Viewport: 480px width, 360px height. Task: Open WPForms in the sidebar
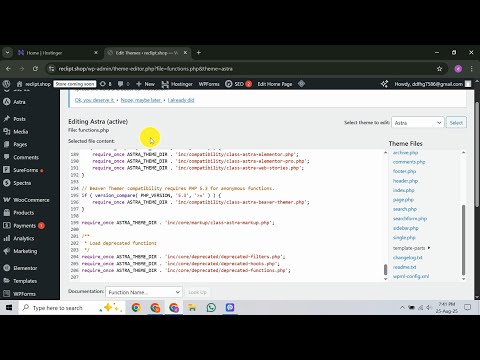(24, 294)
